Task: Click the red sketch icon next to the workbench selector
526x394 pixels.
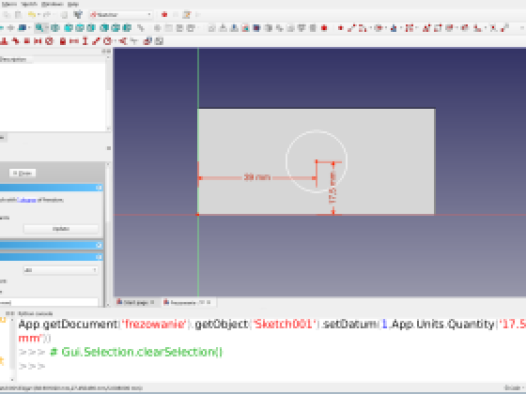Action: (x=164, y=15)
